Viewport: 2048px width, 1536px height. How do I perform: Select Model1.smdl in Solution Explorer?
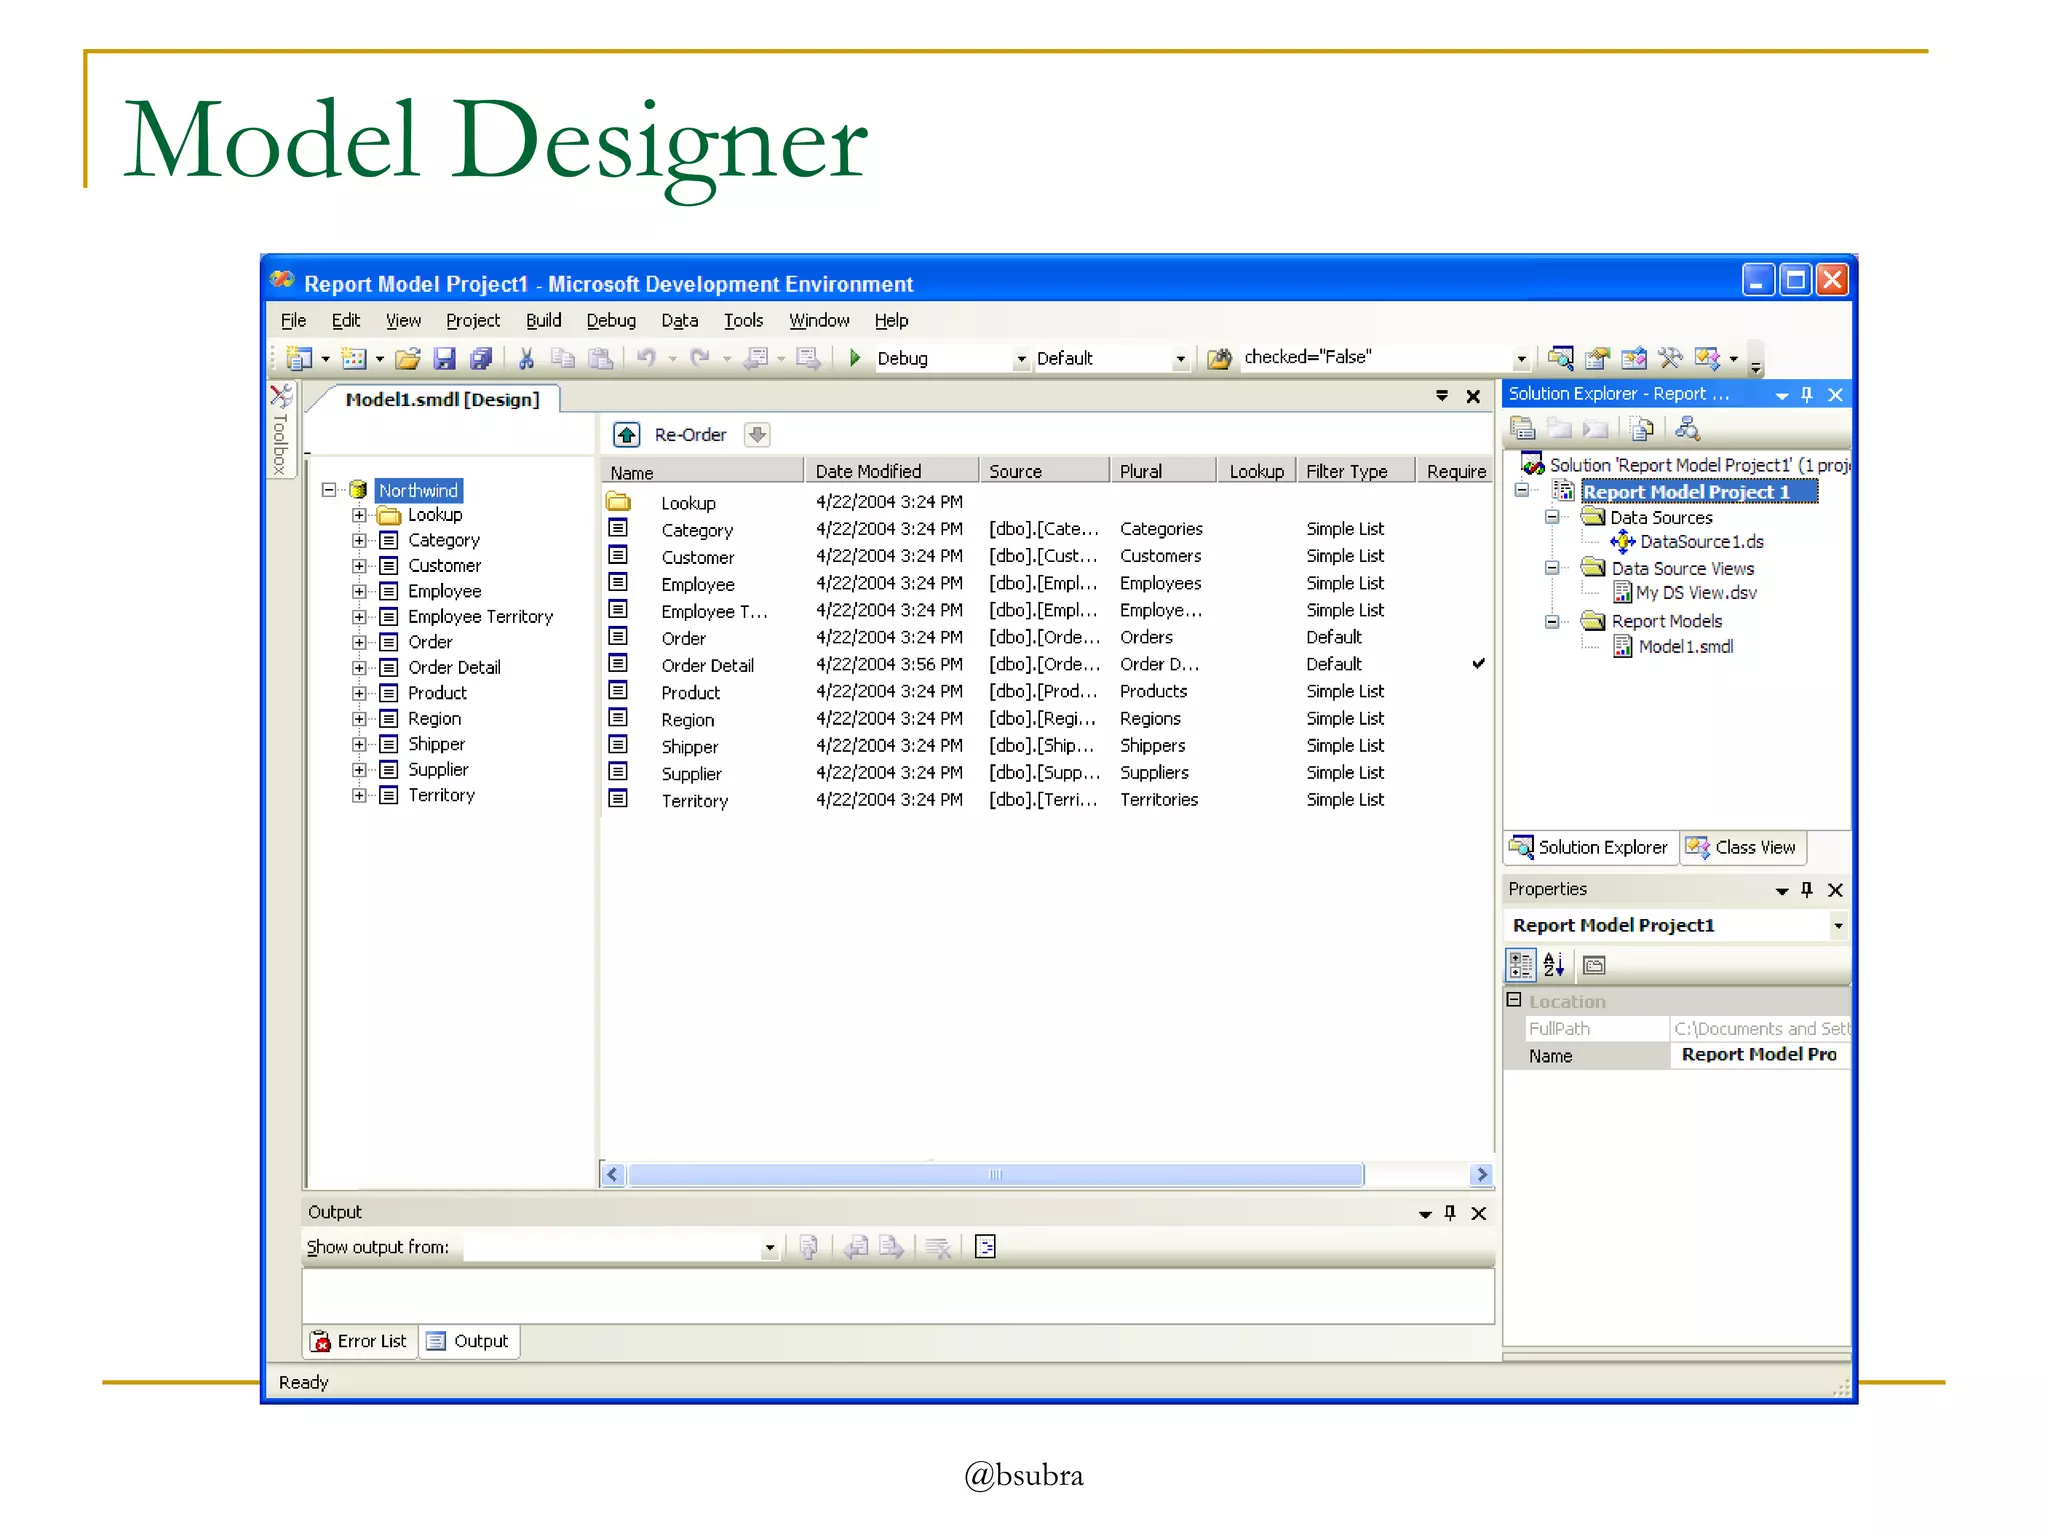(1685, 647)
